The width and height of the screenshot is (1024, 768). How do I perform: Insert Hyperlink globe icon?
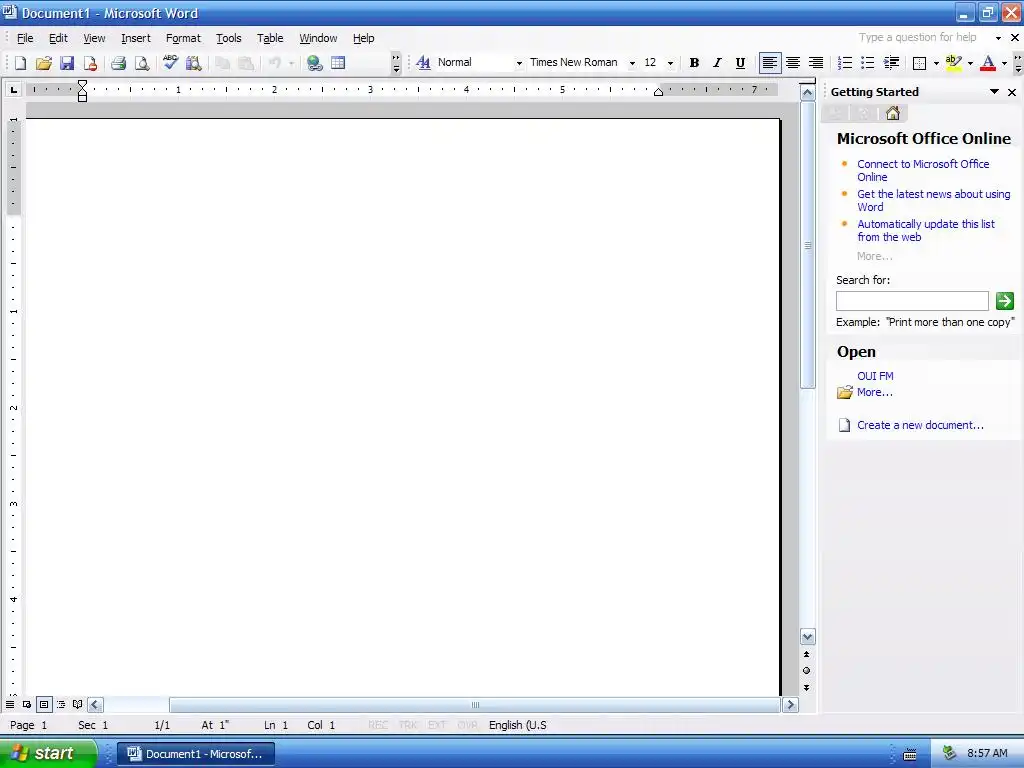point(314,63)
